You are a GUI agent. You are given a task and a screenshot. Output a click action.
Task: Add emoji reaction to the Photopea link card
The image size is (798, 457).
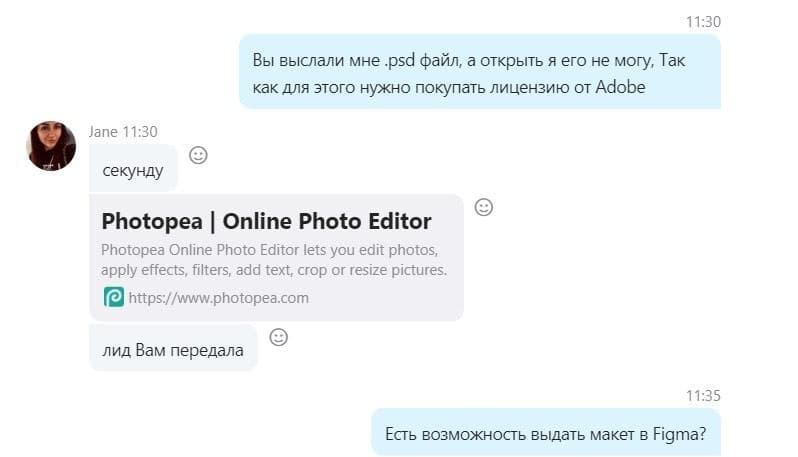click(483, 207)
